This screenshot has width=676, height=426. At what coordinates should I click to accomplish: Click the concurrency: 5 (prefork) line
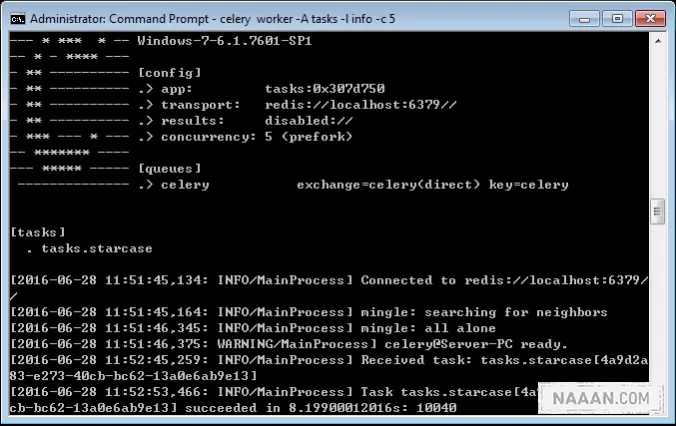click(257, 137)
